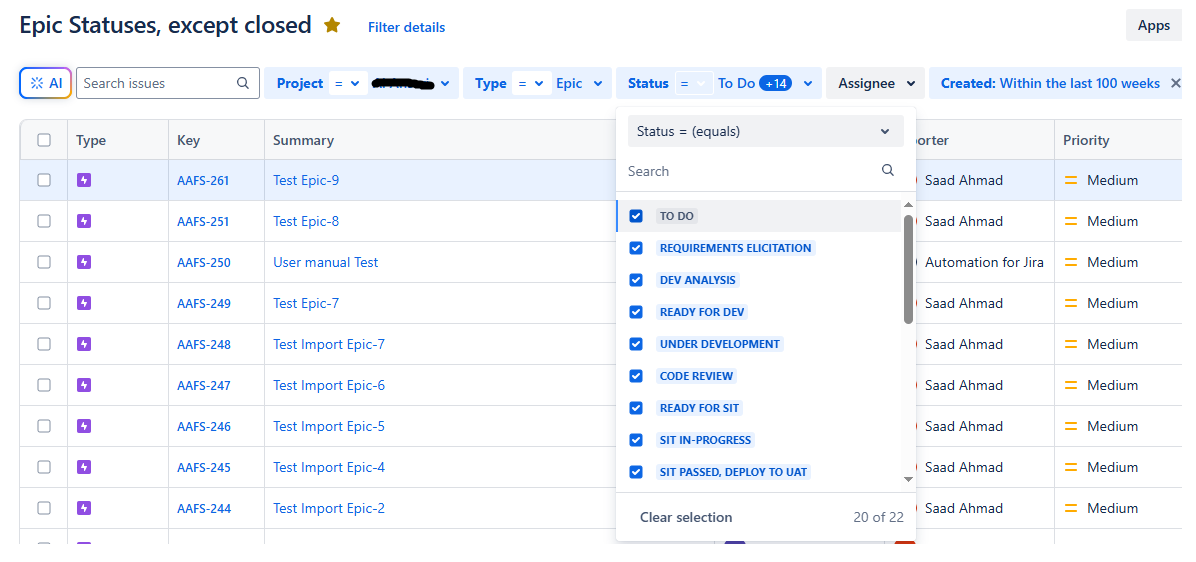Uncheck the CODE REVIEW status checkbox
Viewport: 1196px width, 562px height.
(636, 376)
